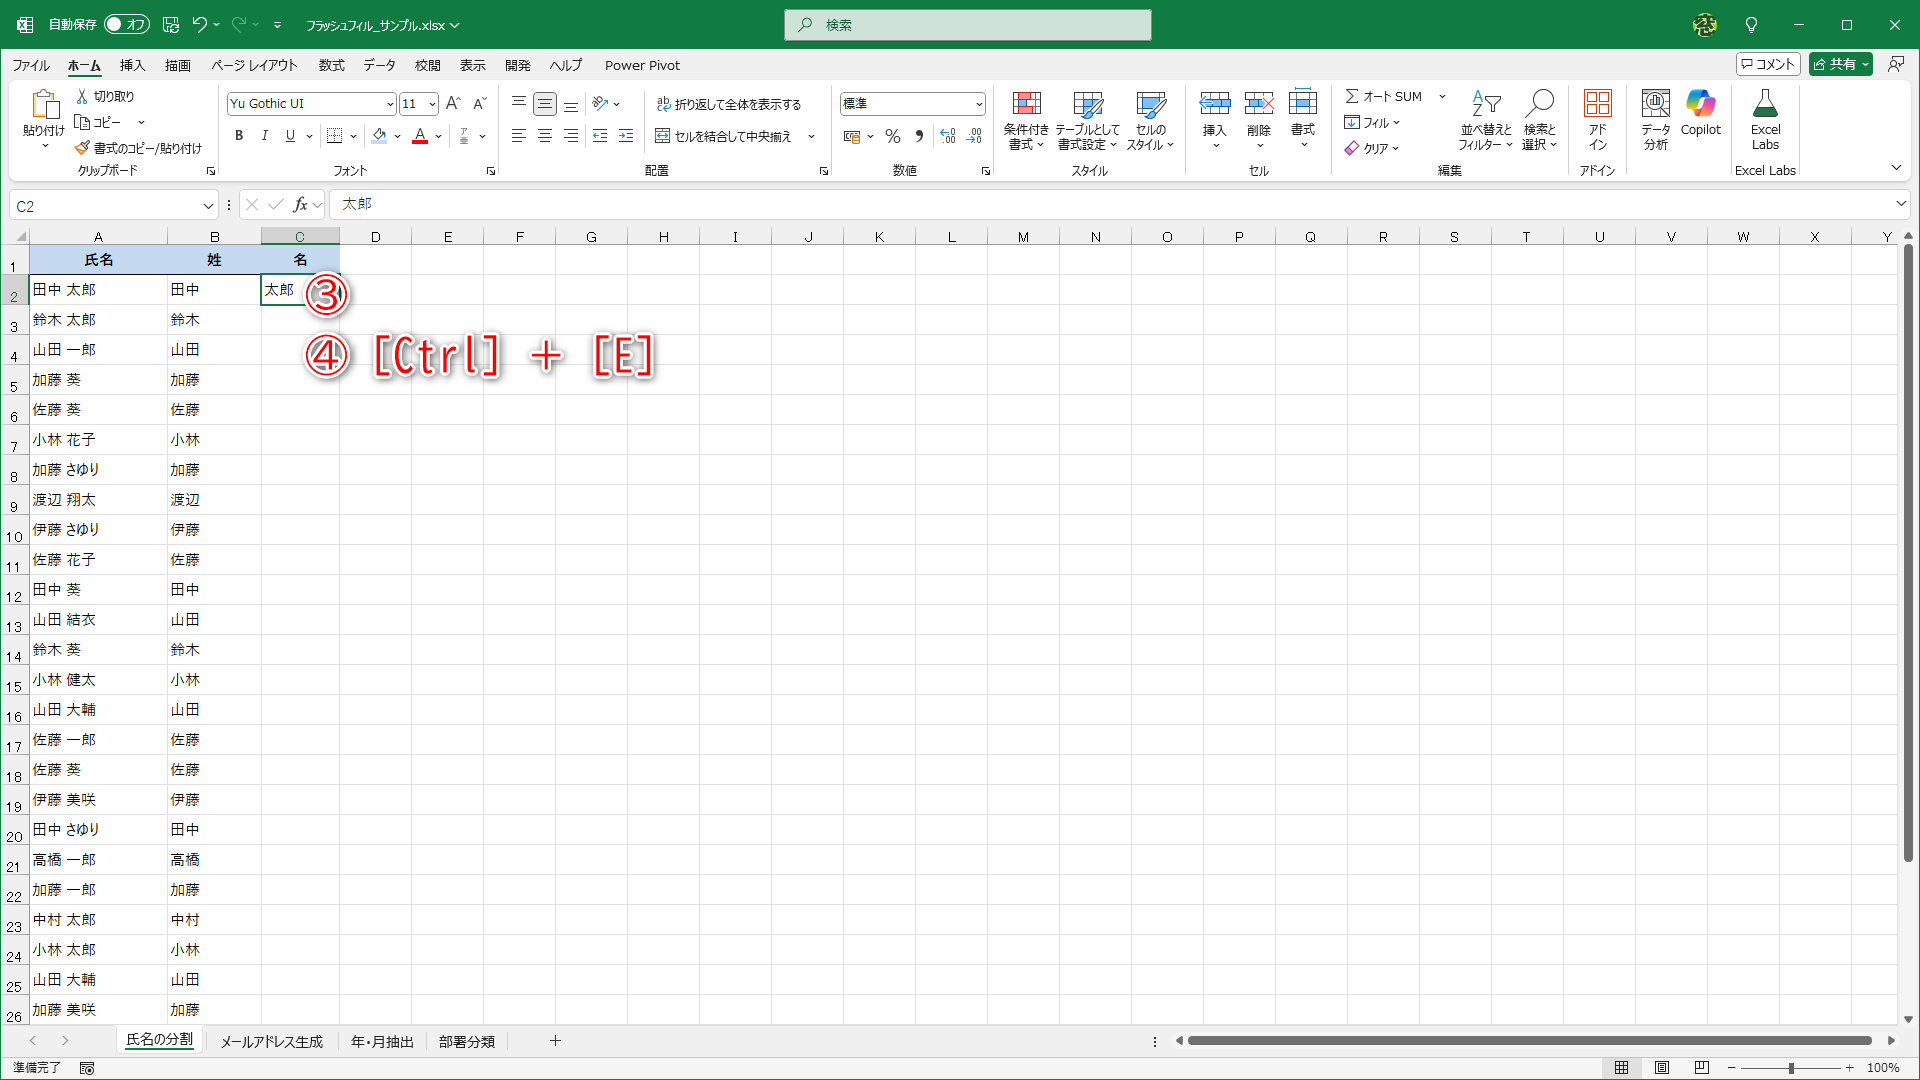Apply conditional formatting (条件付き書式)
Image resolution: width=1920 pixels, height=1080 pixels.
(1026, 120)
